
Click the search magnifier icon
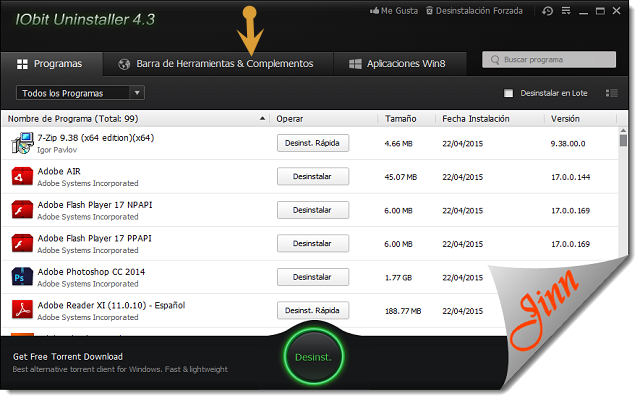click(495, 60)
